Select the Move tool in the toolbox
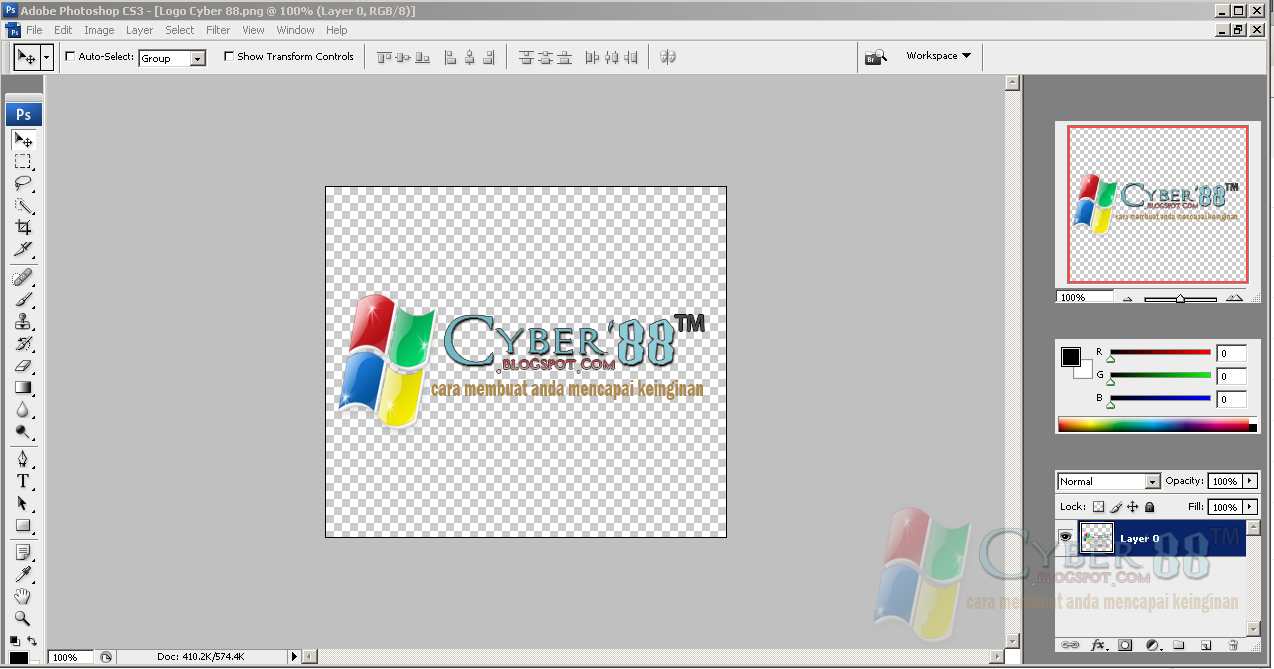 [23, 139]
